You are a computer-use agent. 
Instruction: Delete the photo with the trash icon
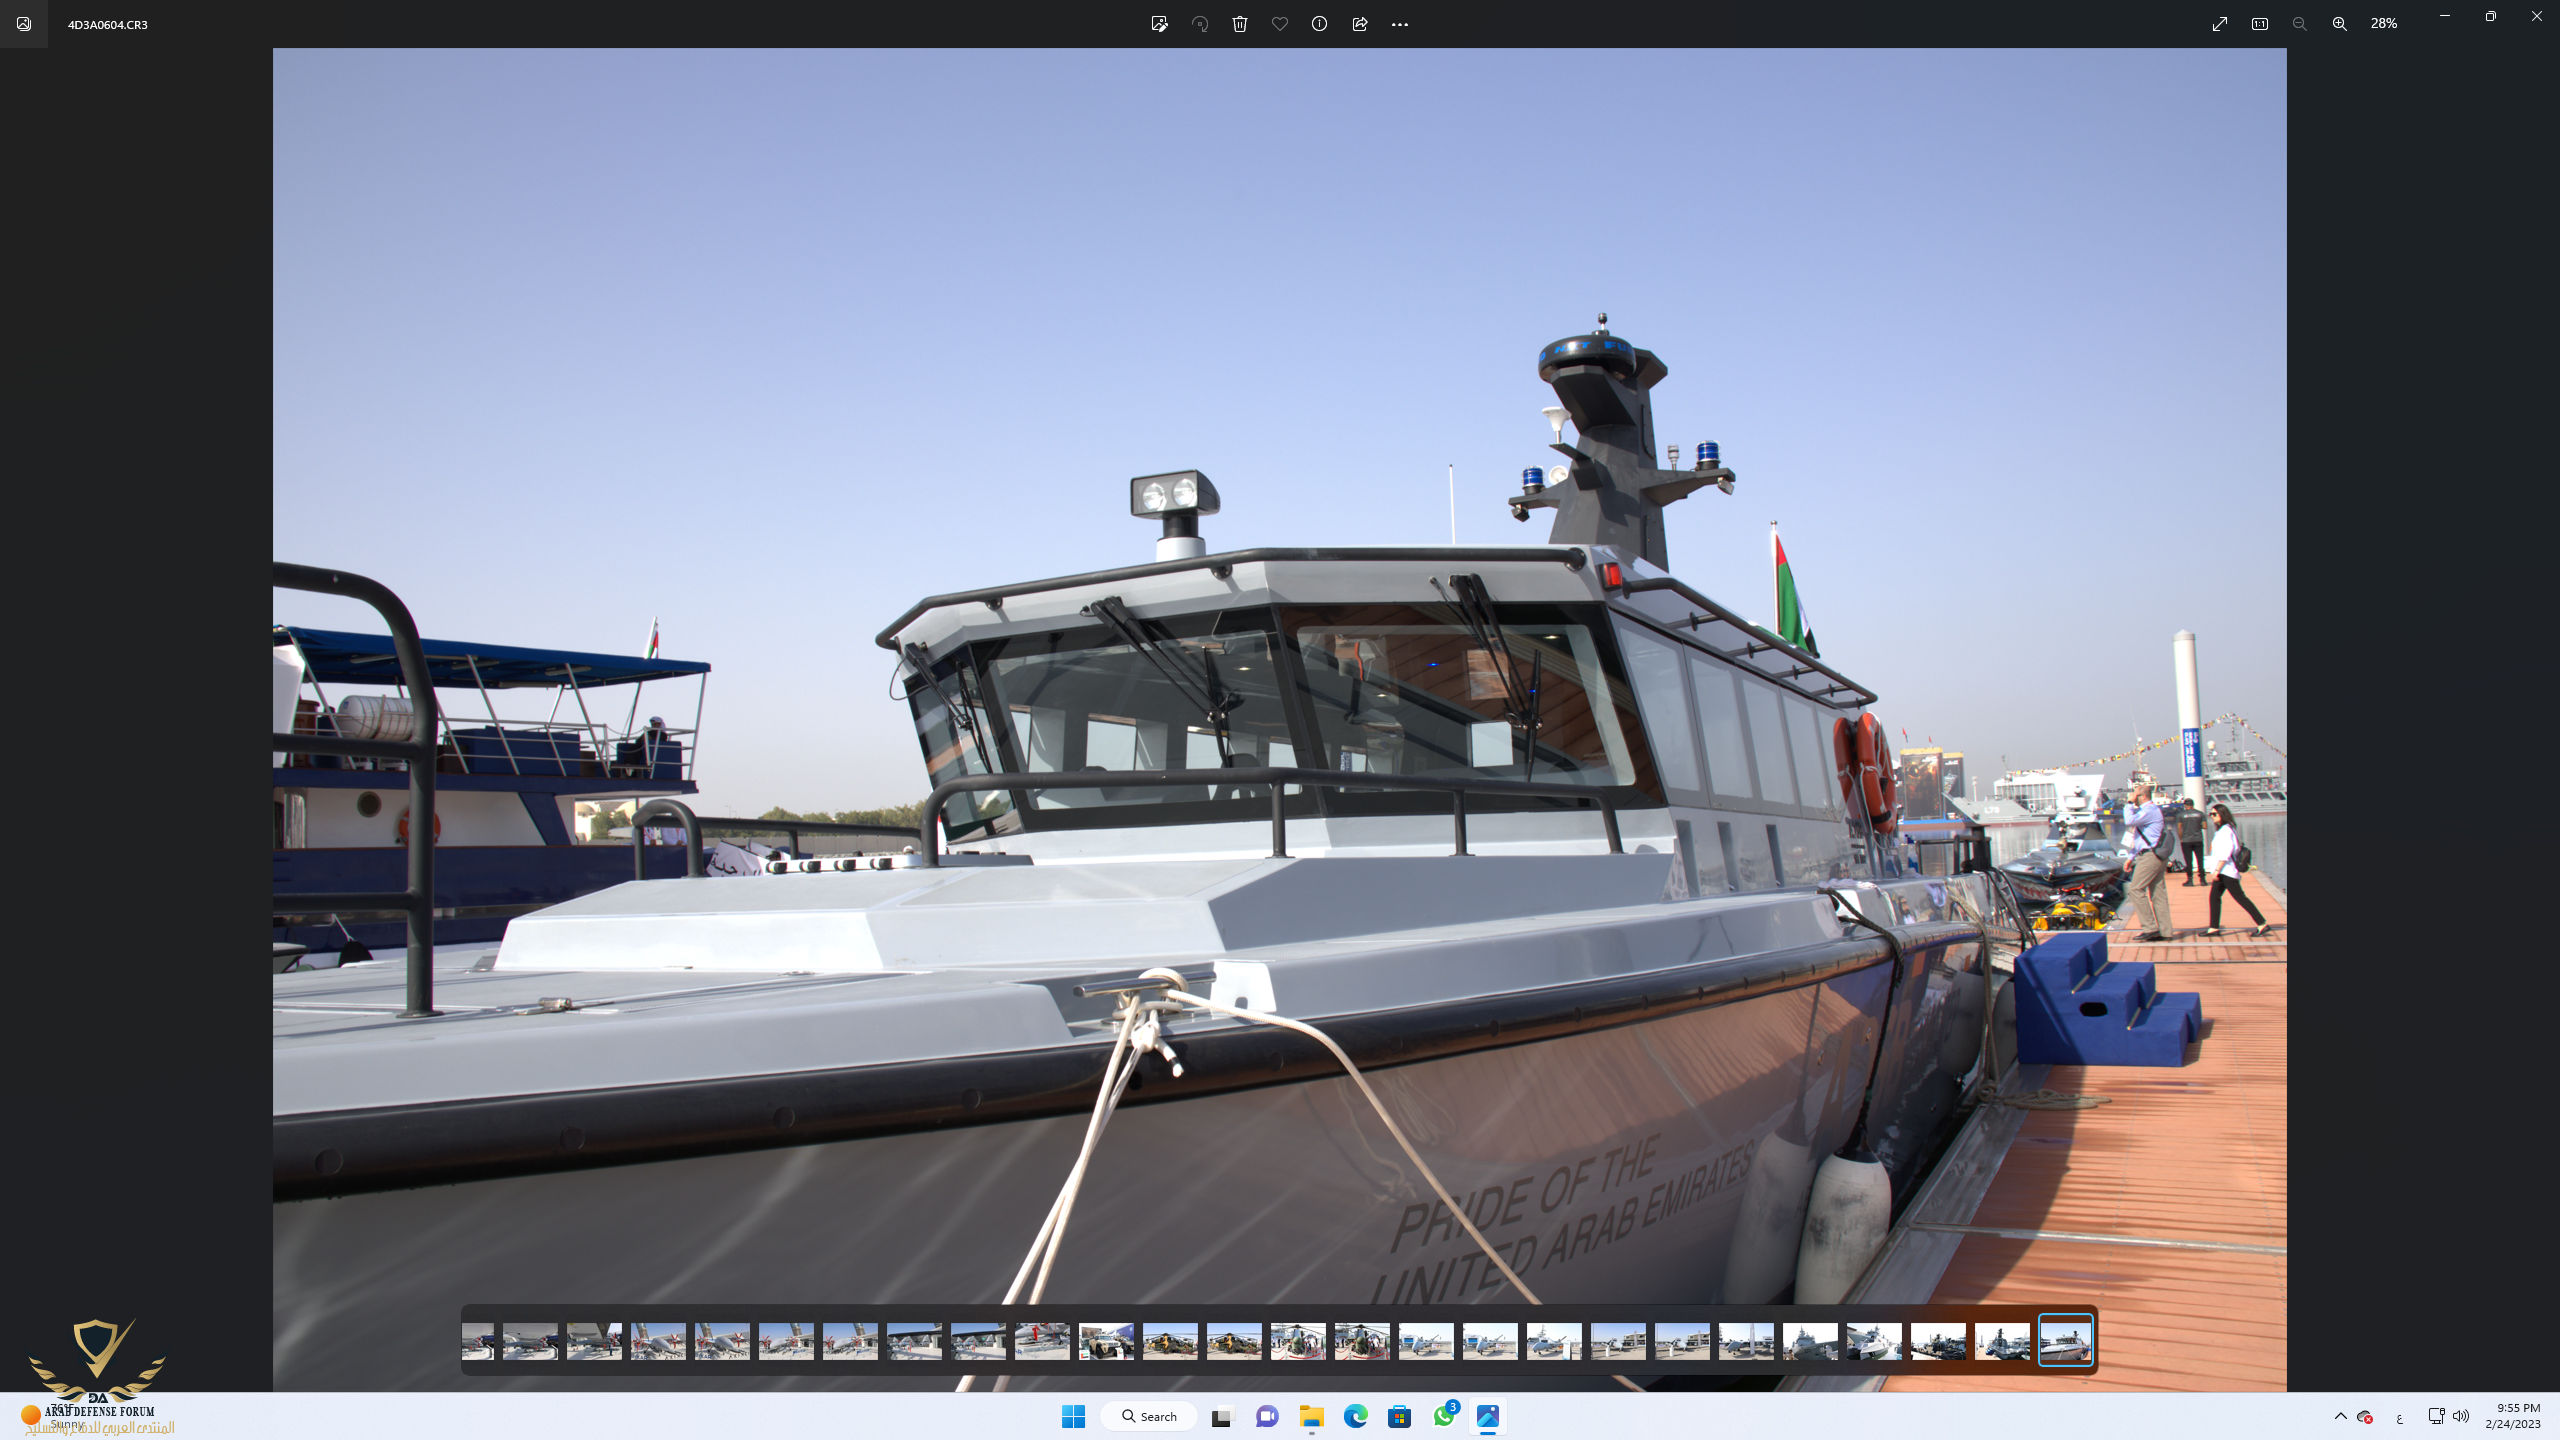pyautogui.click(x=1240, y=24)
